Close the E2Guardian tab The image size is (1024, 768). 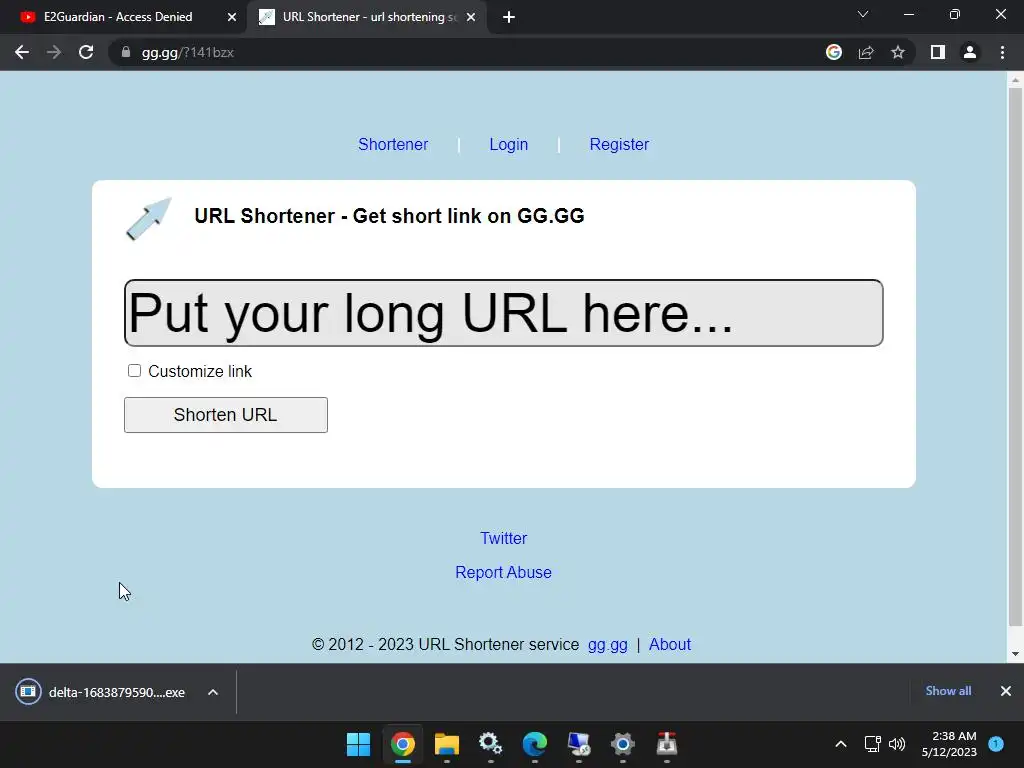point(232,18)
